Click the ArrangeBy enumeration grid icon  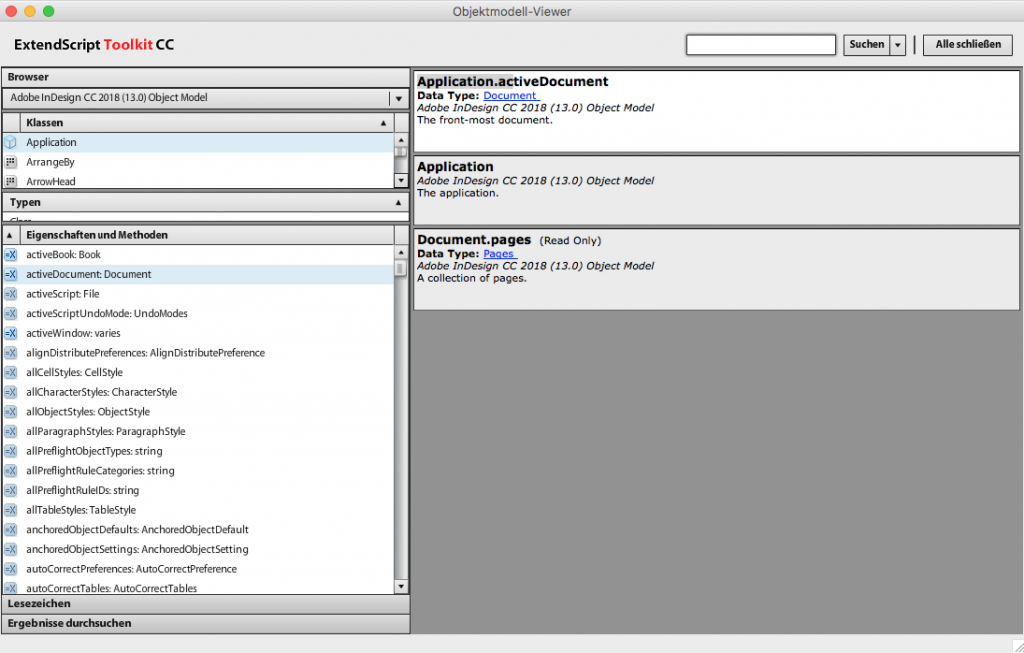pos(10,162)
